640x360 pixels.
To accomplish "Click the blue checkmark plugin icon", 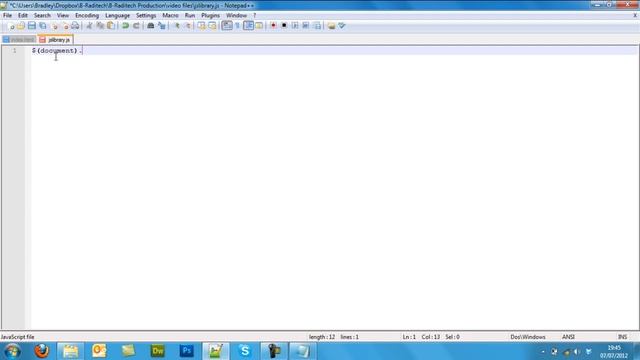I will [342, 26].
